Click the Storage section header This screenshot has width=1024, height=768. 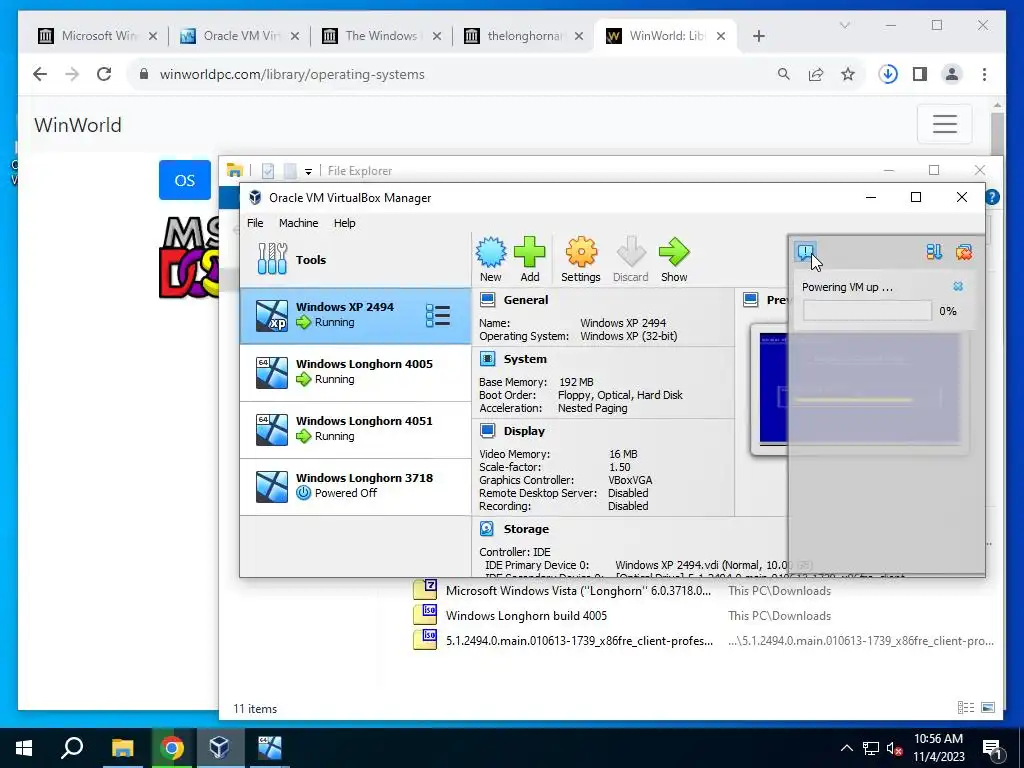click(526, 529)
